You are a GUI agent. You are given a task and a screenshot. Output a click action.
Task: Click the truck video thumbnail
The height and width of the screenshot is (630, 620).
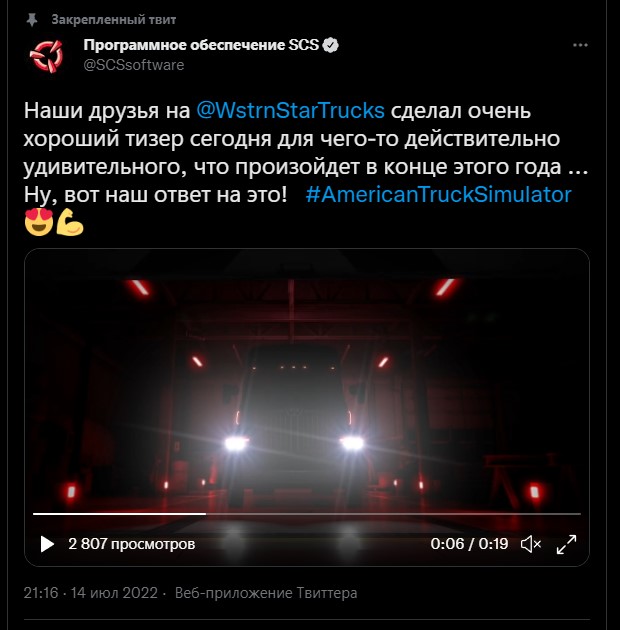point(307,382)
